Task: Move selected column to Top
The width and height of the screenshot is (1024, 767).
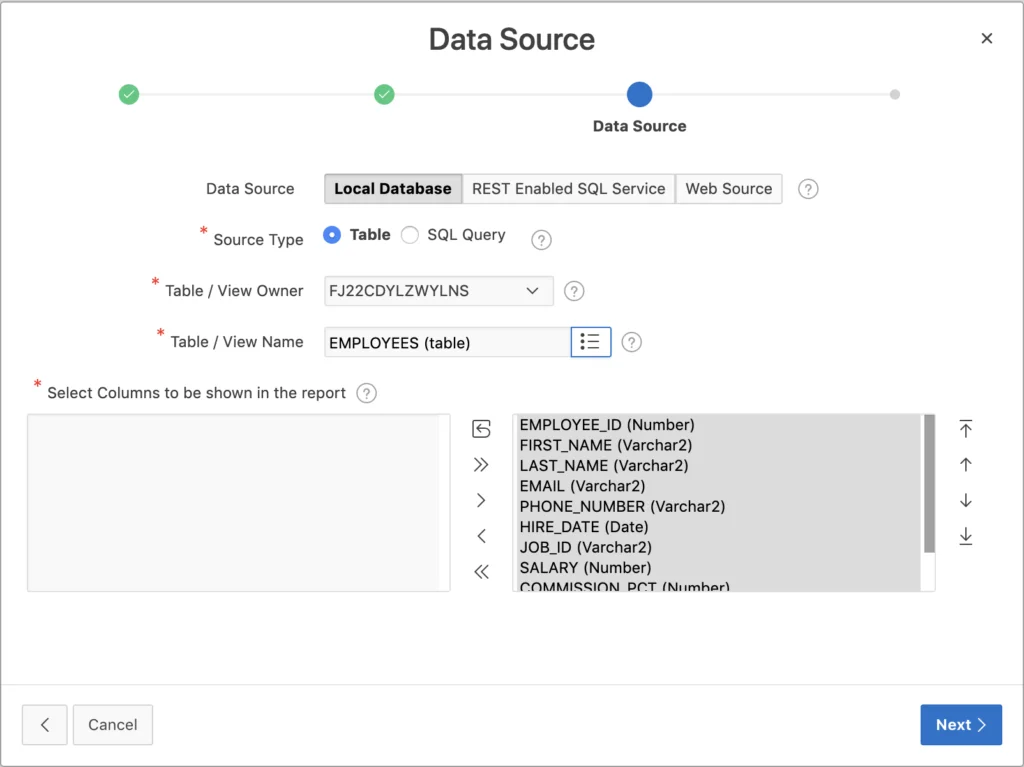Action: [965, 429]
